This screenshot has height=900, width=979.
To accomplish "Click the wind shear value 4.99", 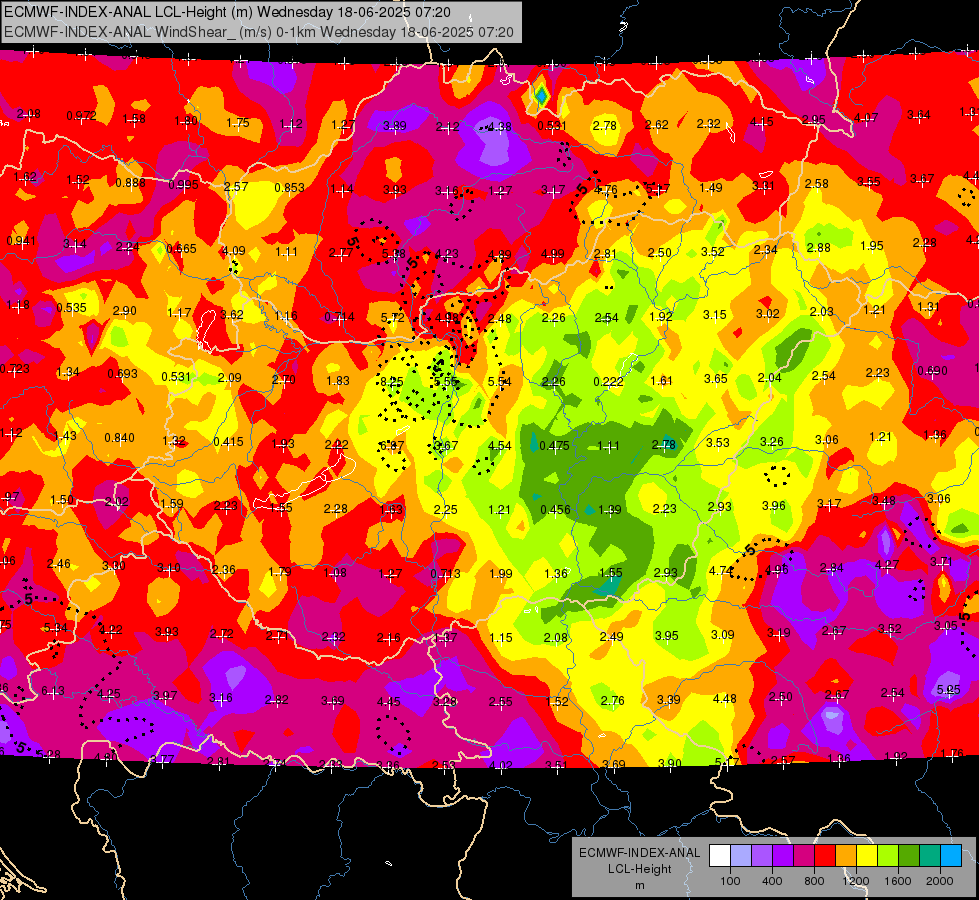I will click(553, 254).
